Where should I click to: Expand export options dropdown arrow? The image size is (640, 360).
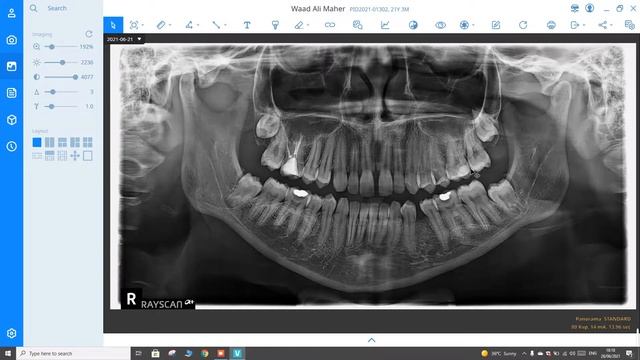[x=584, y=25]
